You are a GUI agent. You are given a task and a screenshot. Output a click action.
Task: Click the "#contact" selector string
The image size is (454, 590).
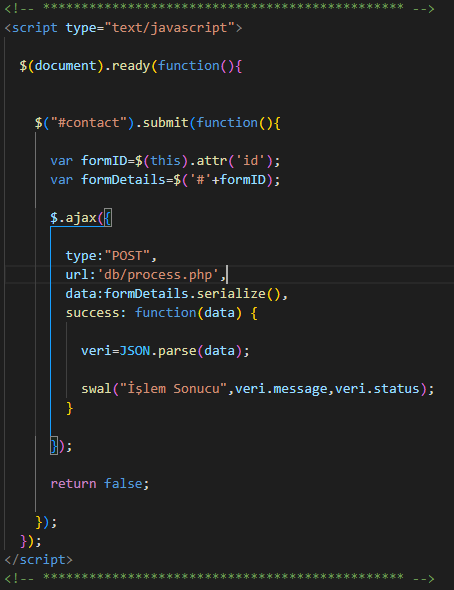[x=89, y=123]
